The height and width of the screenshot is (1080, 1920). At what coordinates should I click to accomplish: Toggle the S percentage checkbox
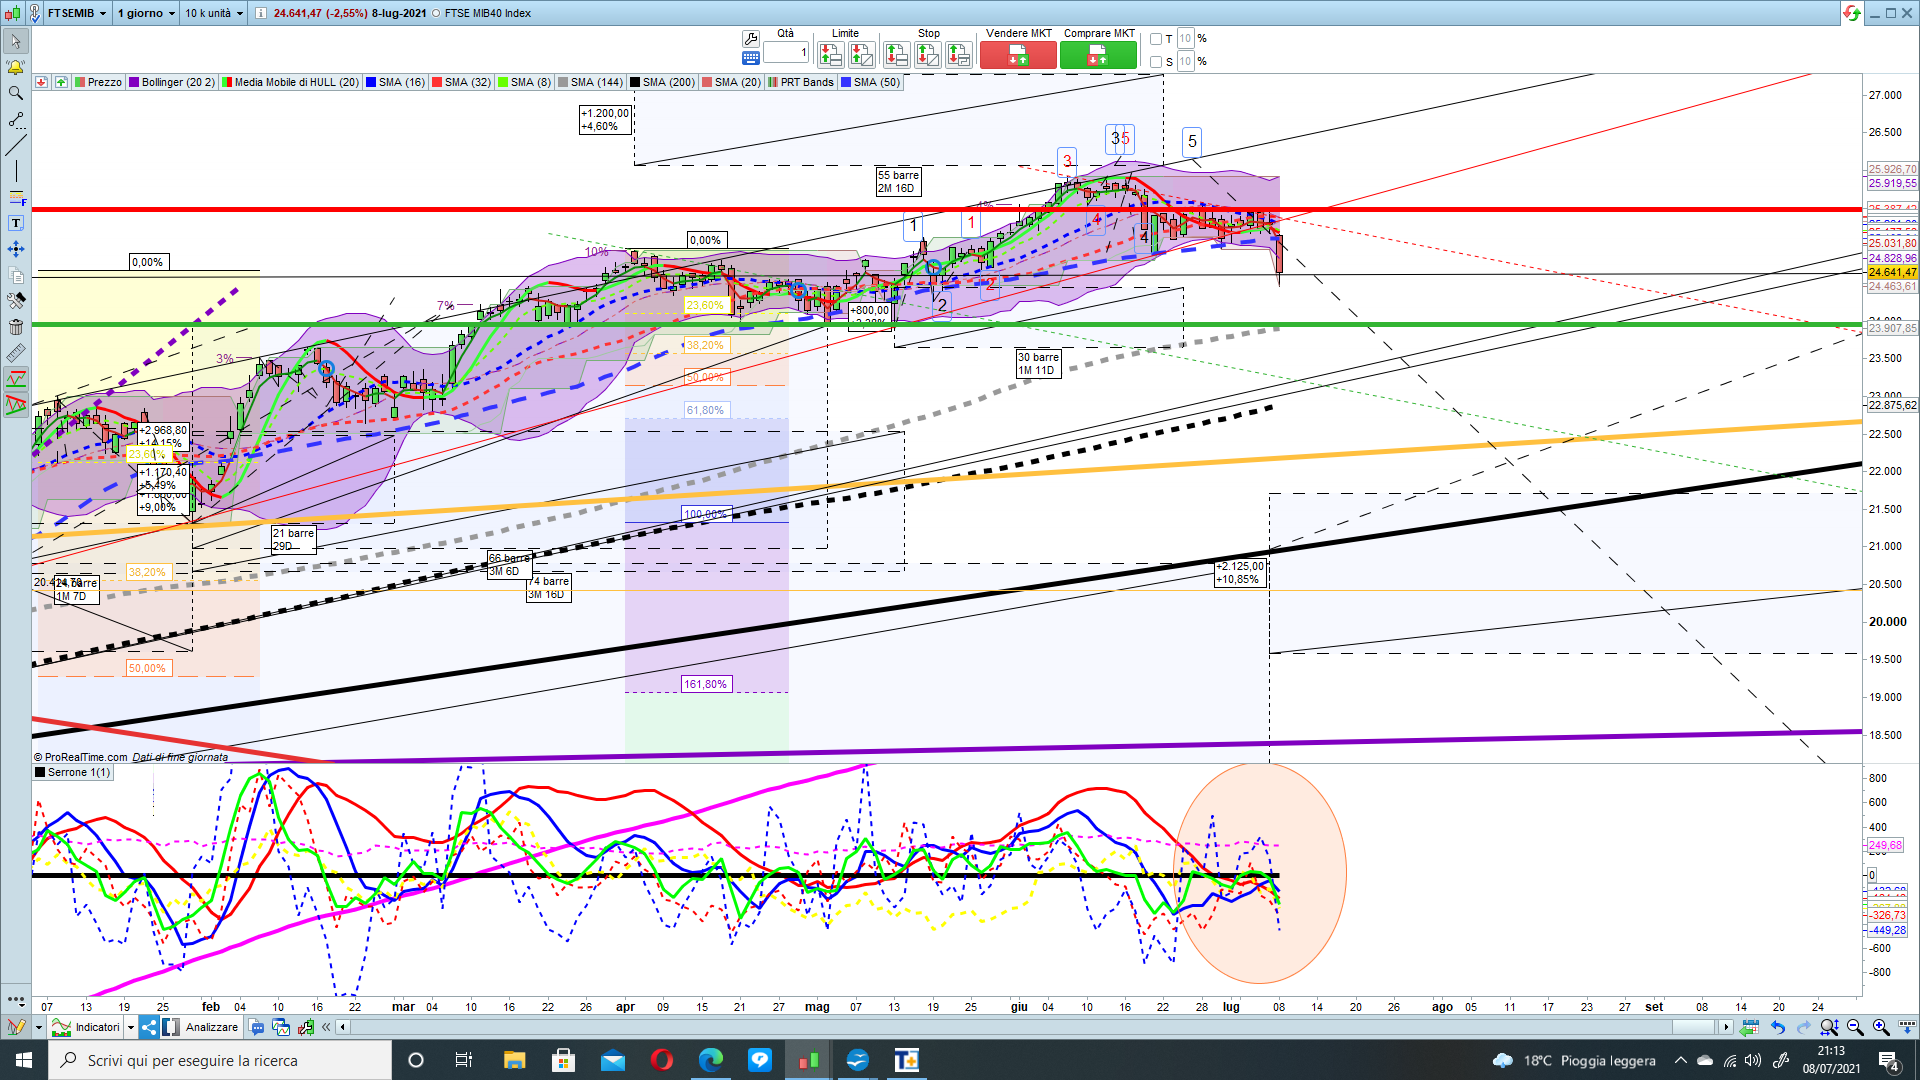pyautogui.click(x=1156, y=62)
